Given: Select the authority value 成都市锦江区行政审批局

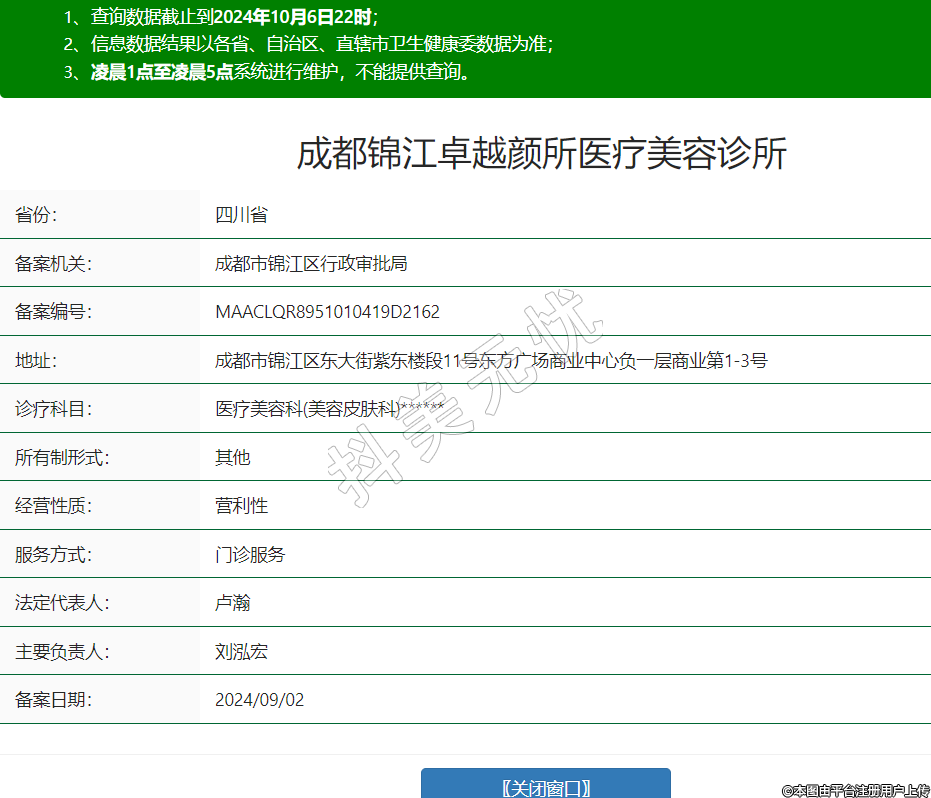Looking at the screenshot, I should tap(311, 264).
